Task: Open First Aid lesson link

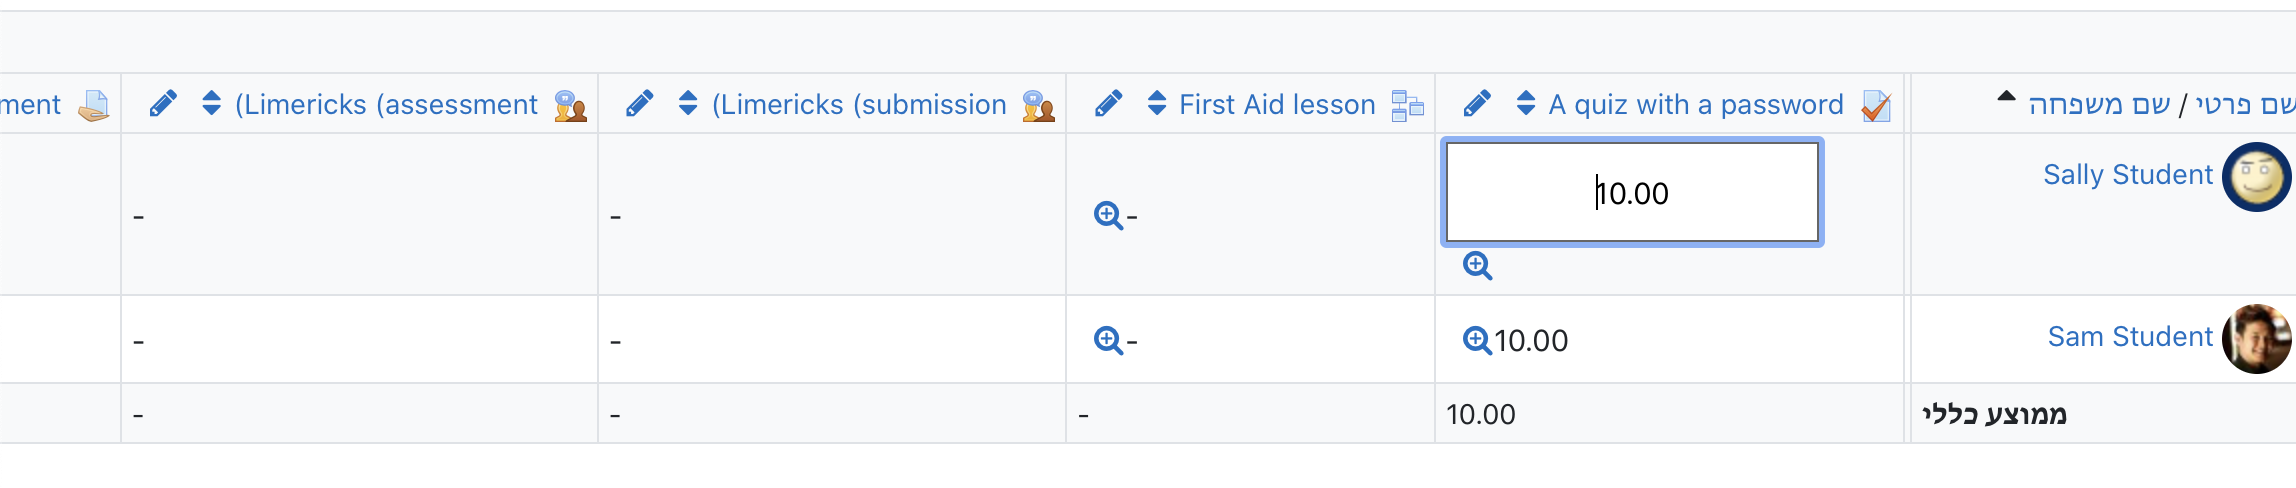Action: coord(1277,104)
